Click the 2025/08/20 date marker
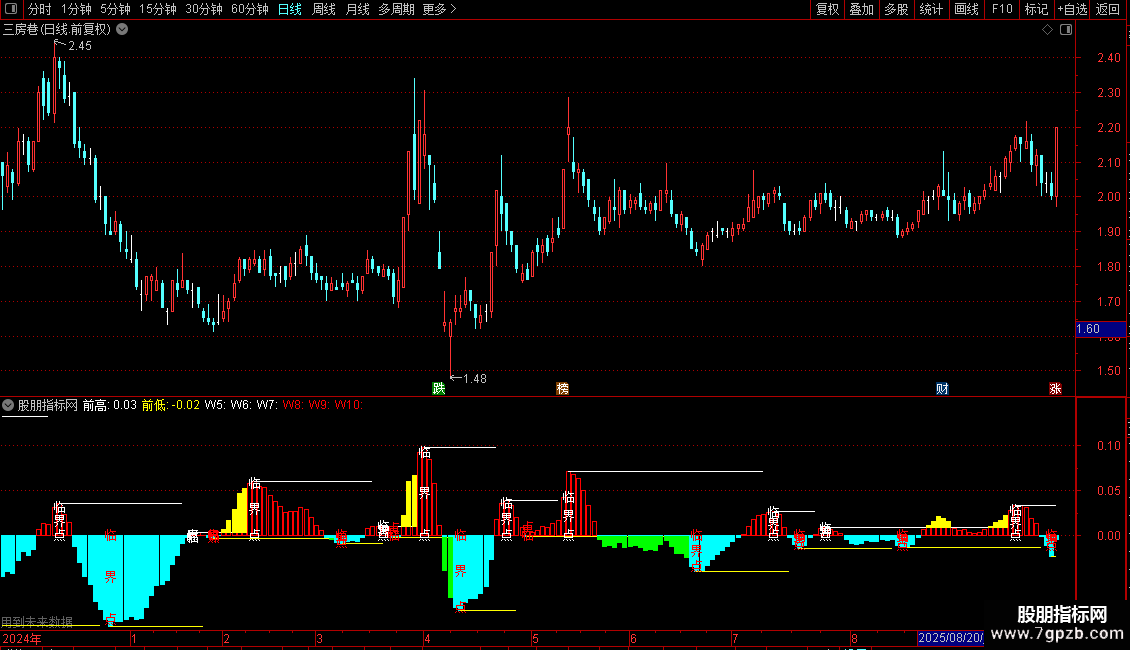This screenshot has width=1130, height=650. (x=951, y=638)
